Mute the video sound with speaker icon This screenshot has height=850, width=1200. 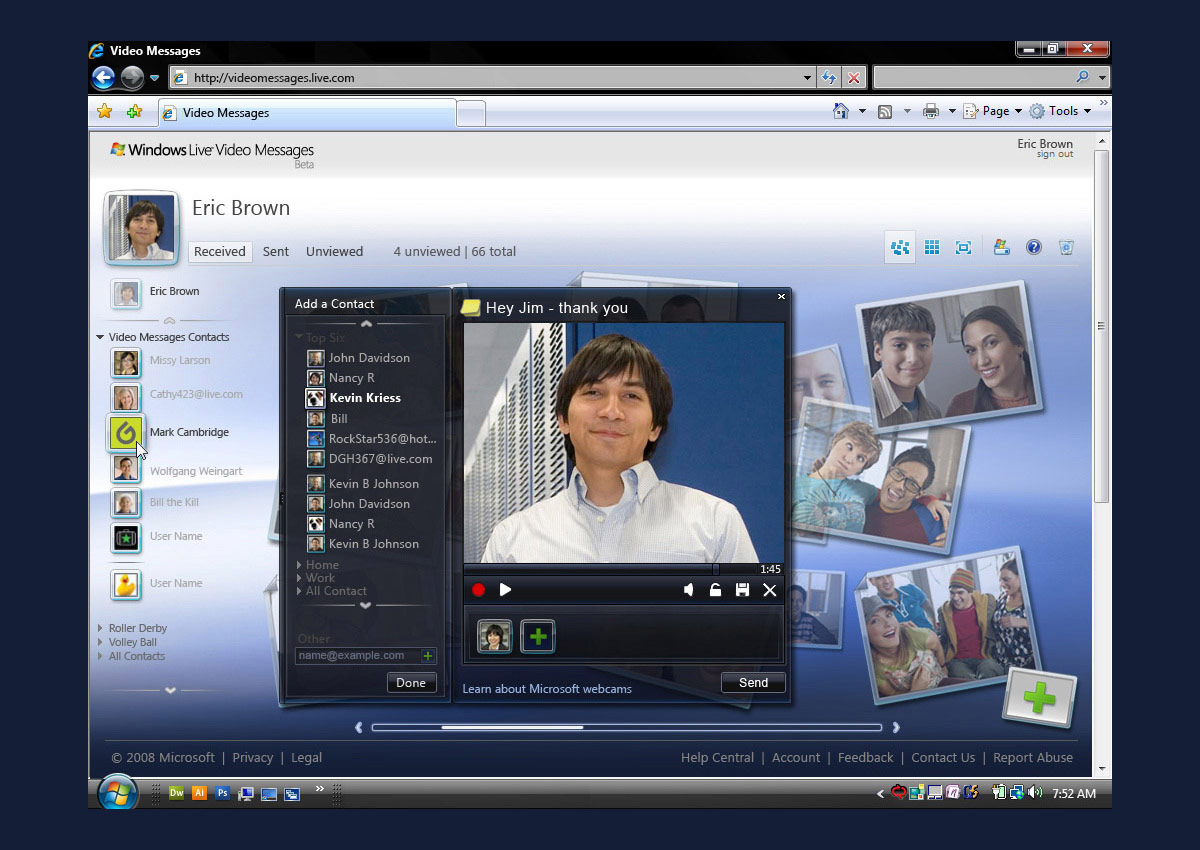[688, 590]
